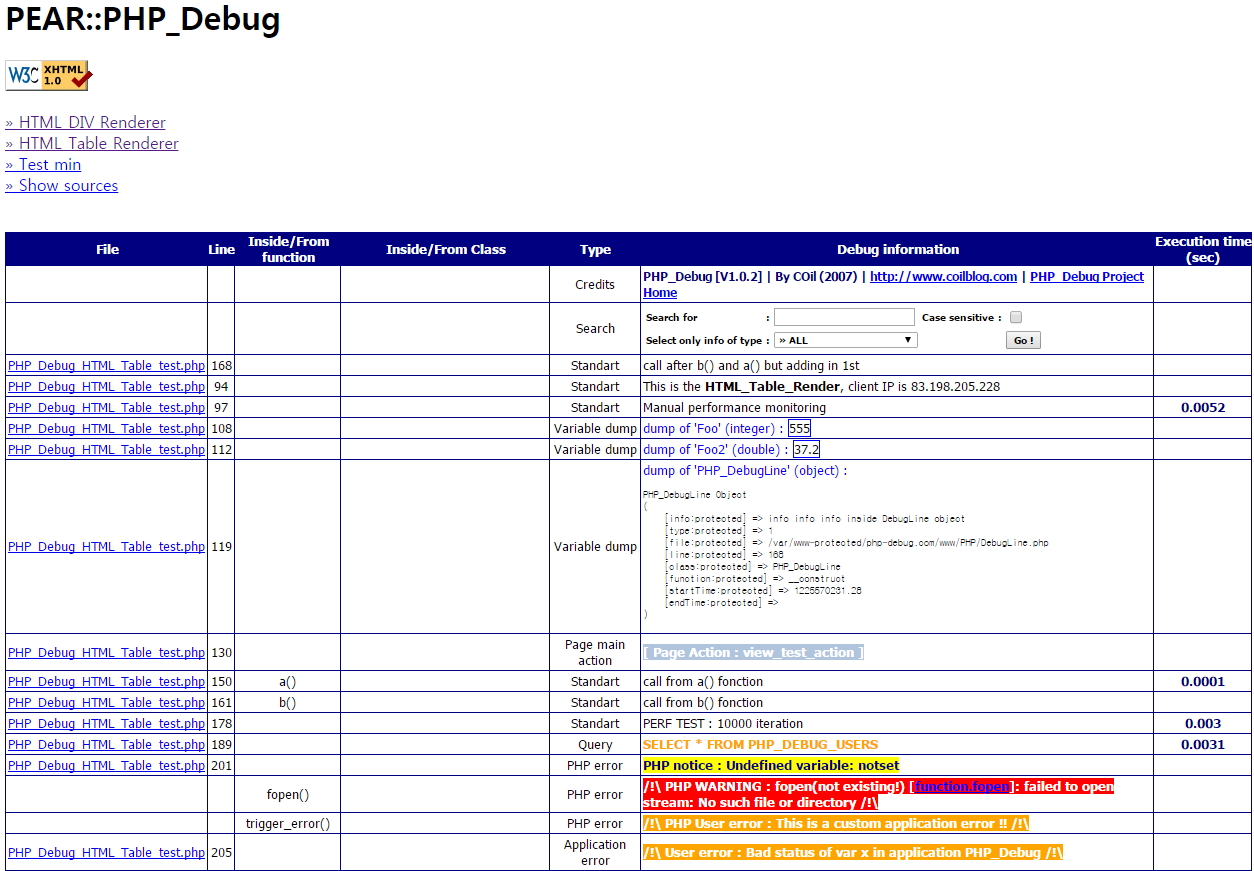Click the a() function cell
The width and height of the screenshot is (1254, 871).
(x=288, y=682)
